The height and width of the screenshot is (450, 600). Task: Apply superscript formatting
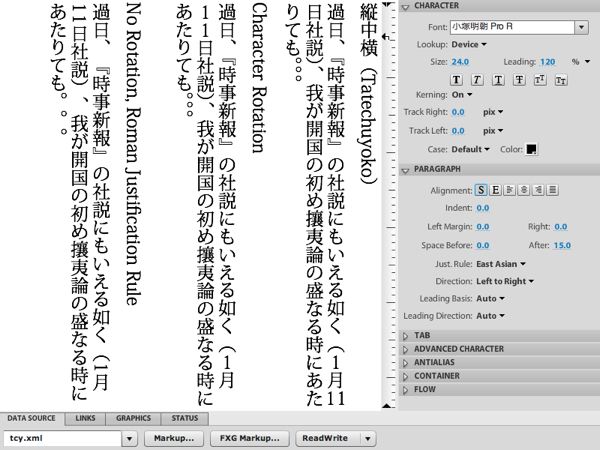[540, 80]
